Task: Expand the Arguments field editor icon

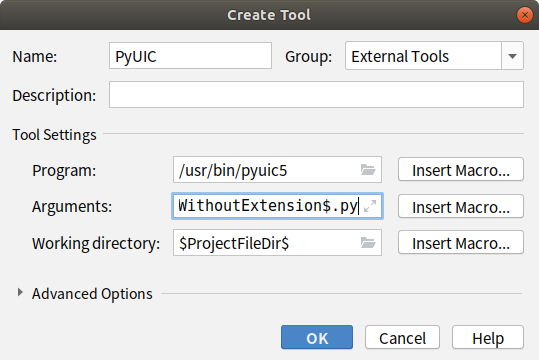Action: tap(370, 206)
